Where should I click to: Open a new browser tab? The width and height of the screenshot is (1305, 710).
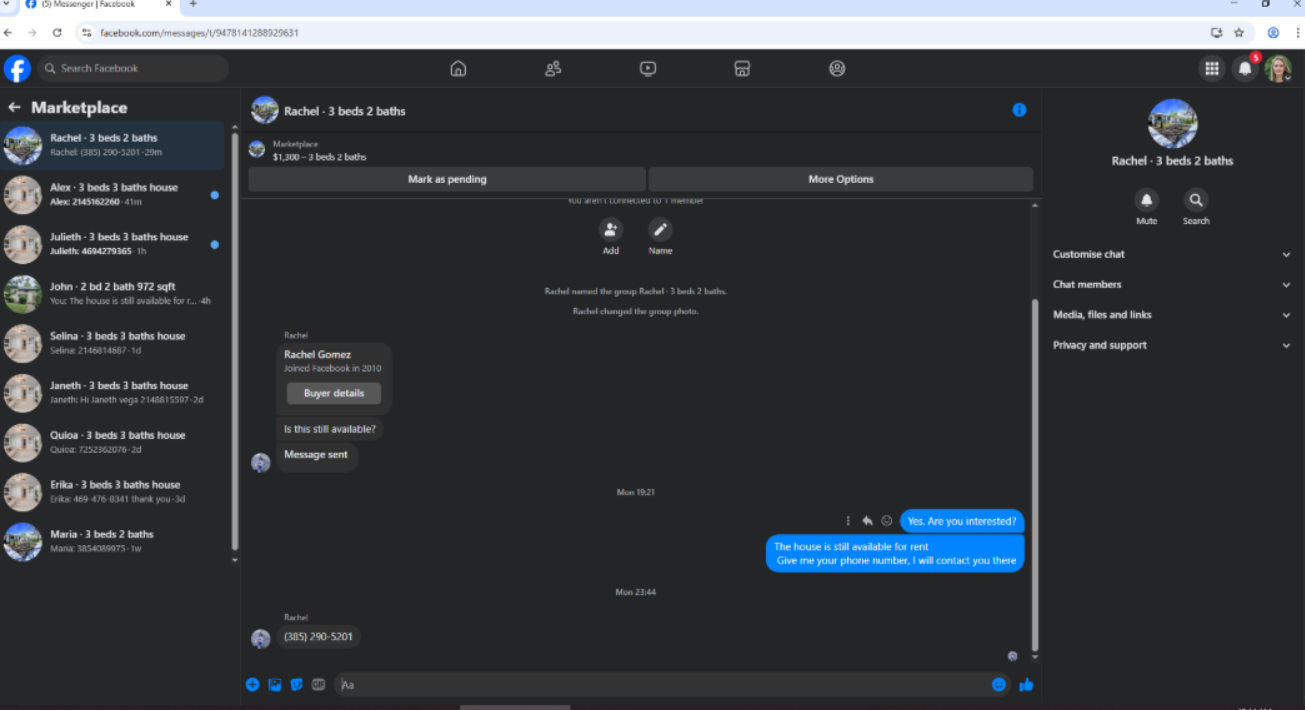(193, 4)
